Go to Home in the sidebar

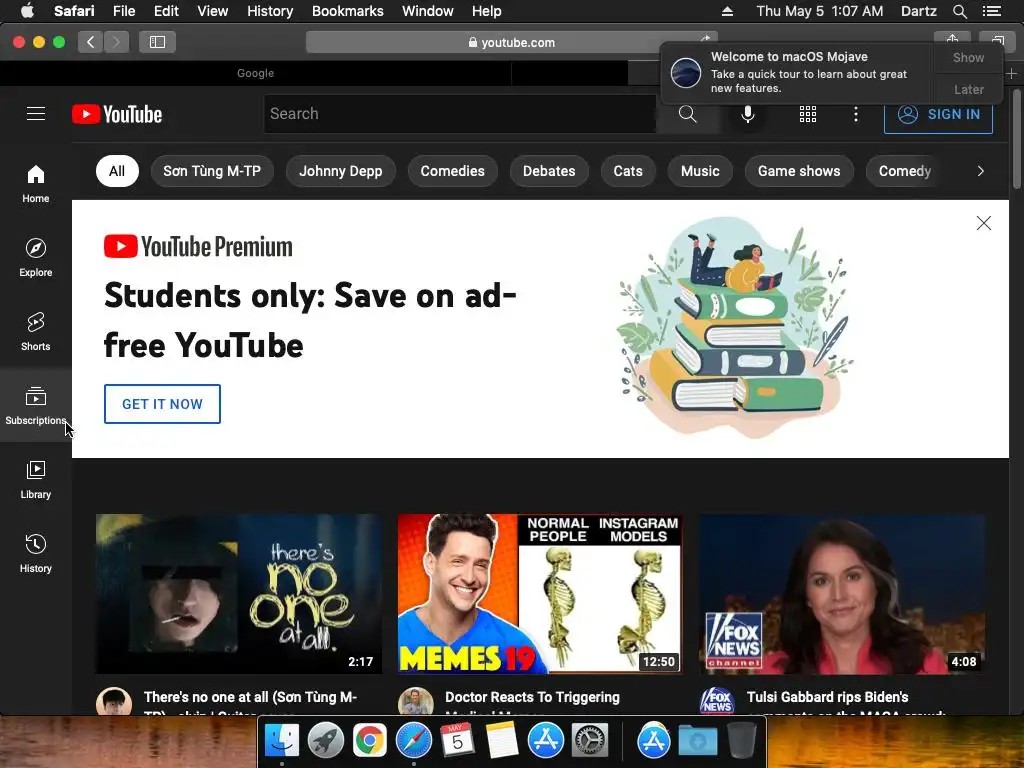(36, 184)
